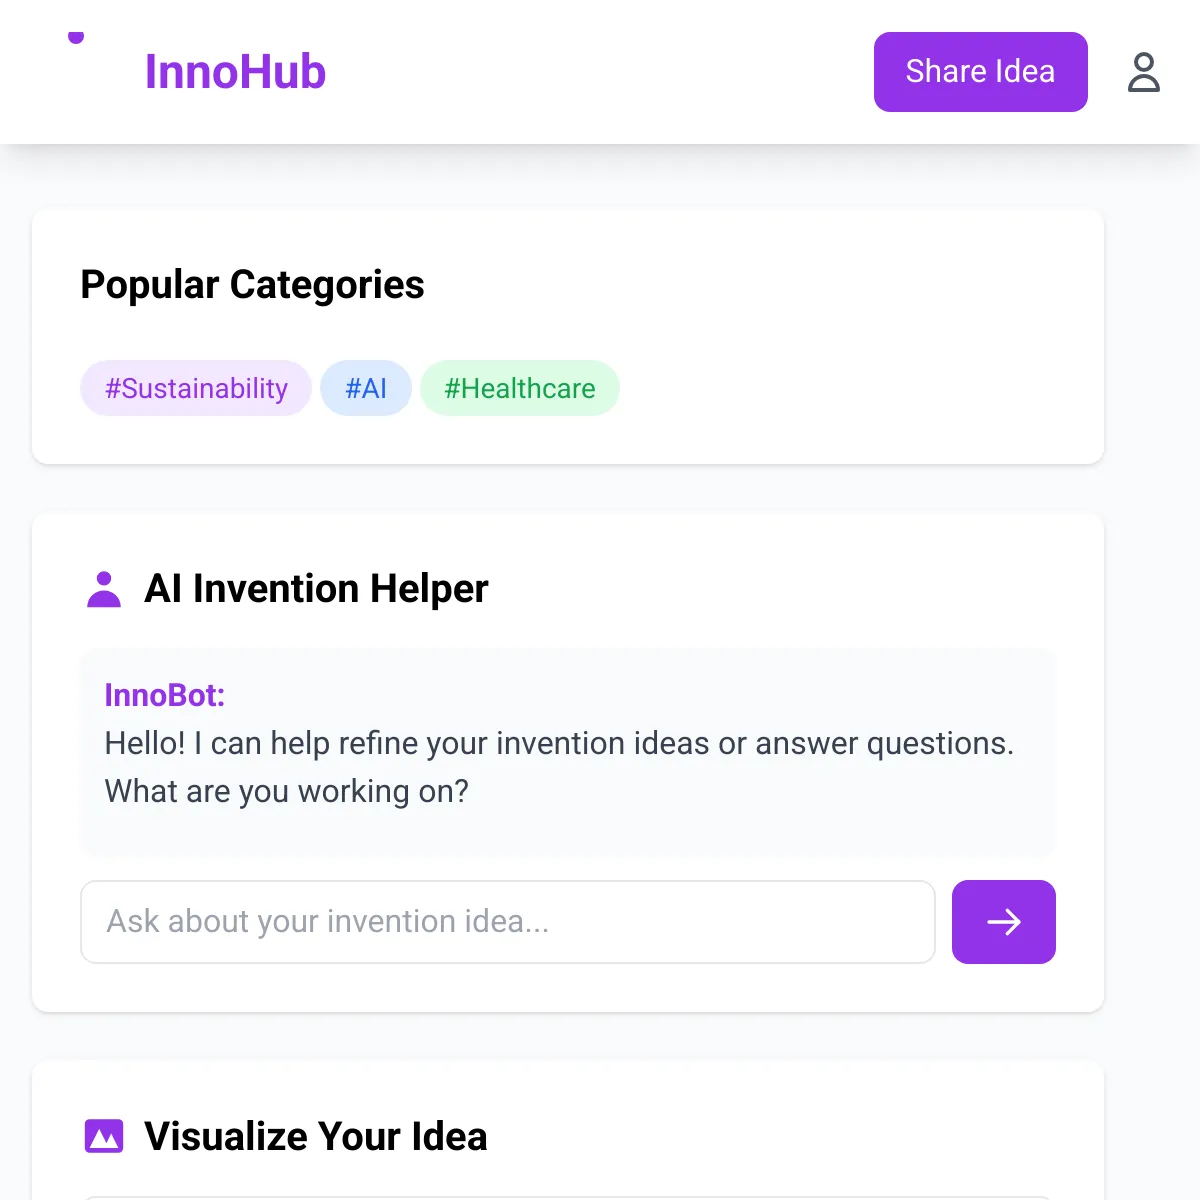The height and width of the screenshot is (1200, 1200).
Task: Submit a question to InnoBot with the arrow button
Action: point(1003,922)
